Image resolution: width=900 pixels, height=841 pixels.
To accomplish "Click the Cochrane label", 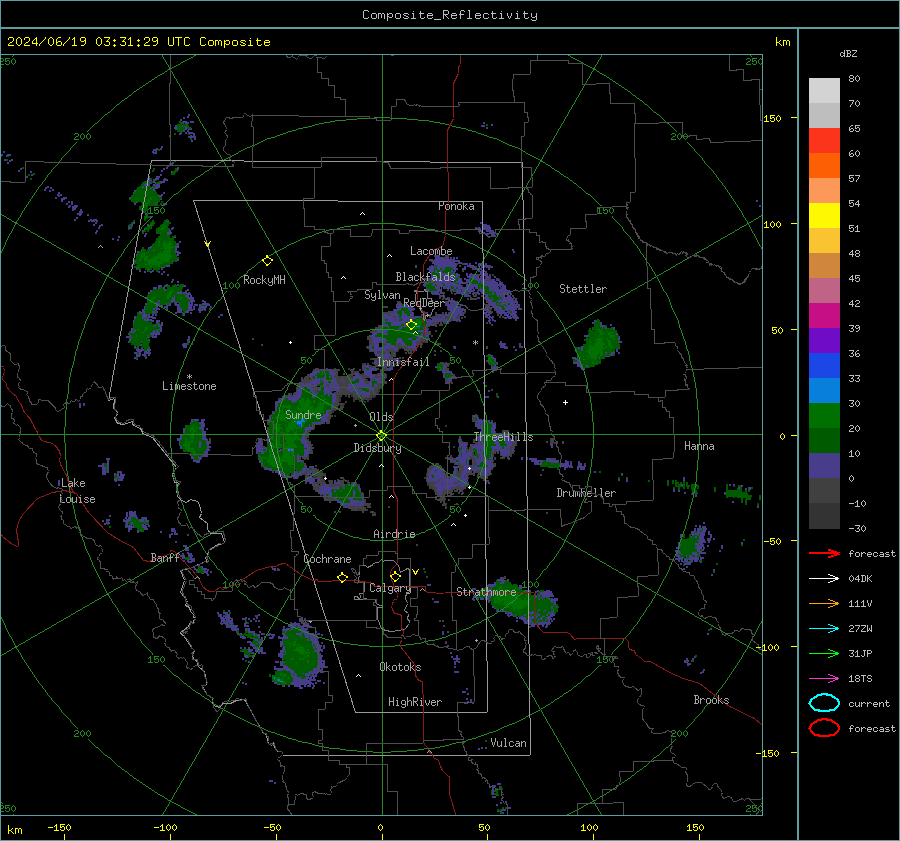I will 327,559.
